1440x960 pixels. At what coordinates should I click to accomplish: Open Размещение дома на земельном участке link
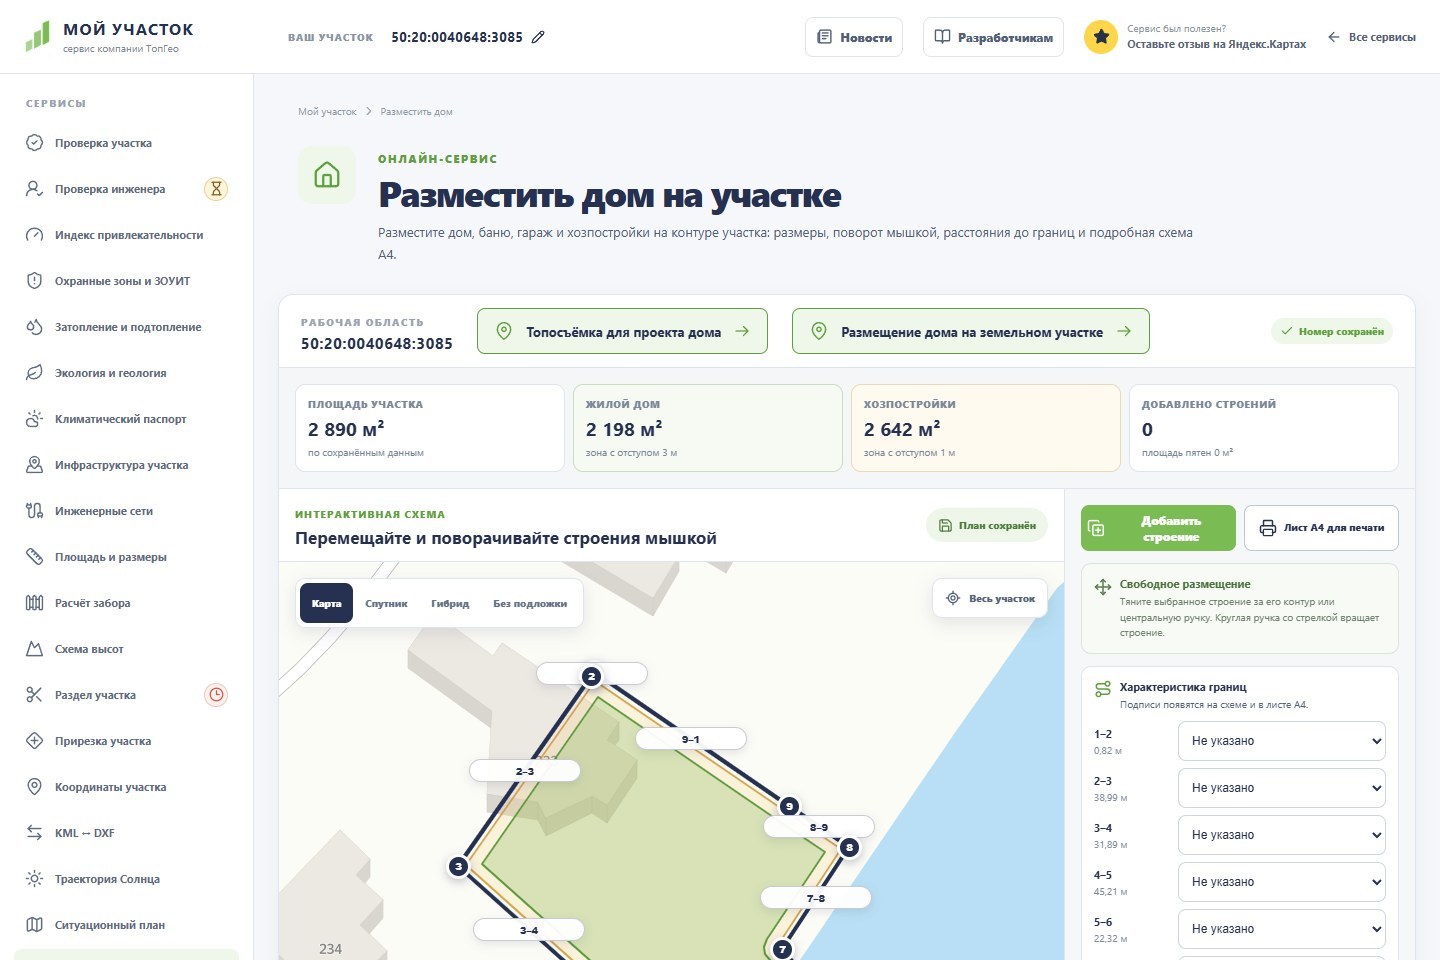coord(971,331)
